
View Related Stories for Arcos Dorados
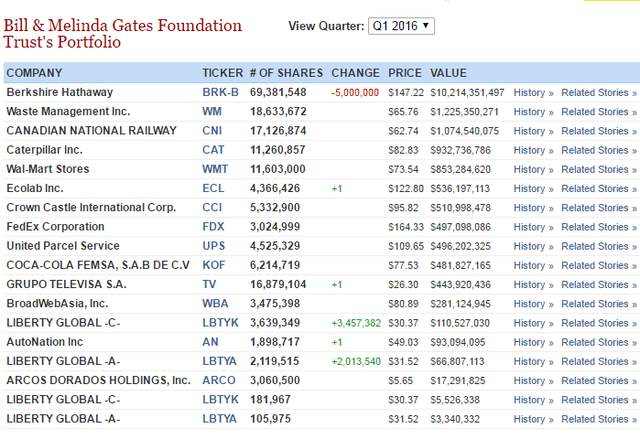click(599, 380)
